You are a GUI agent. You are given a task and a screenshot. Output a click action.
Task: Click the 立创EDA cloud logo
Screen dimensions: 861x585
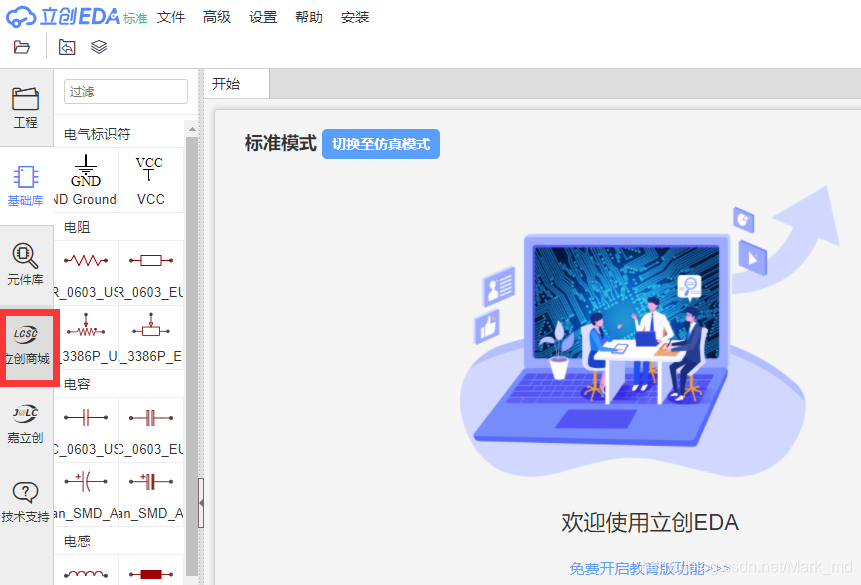[63, 16]
